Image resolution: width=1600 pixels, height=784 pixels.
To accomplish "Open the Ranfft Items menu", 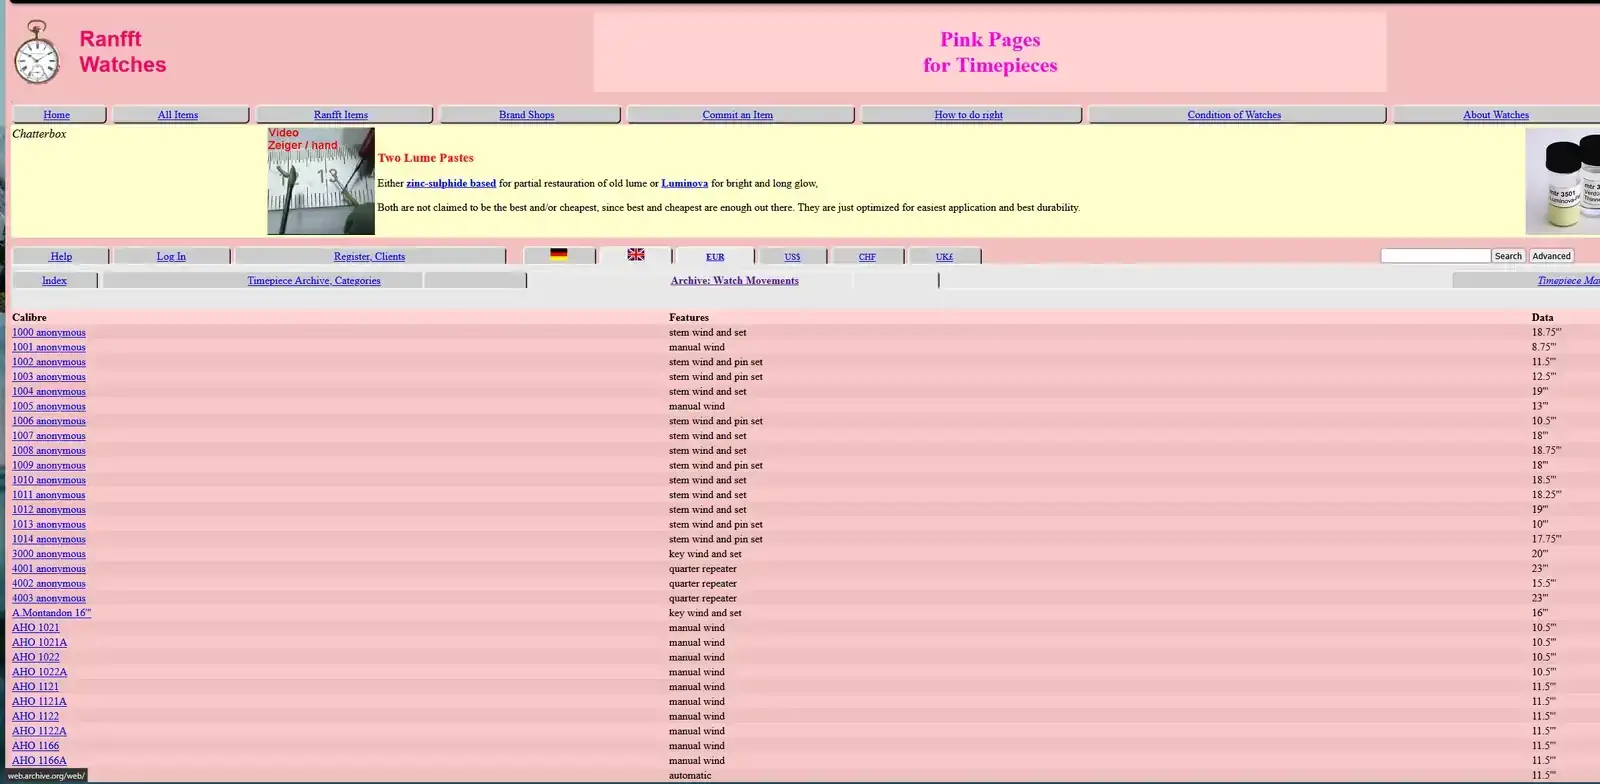I will (x=341, y=115).
